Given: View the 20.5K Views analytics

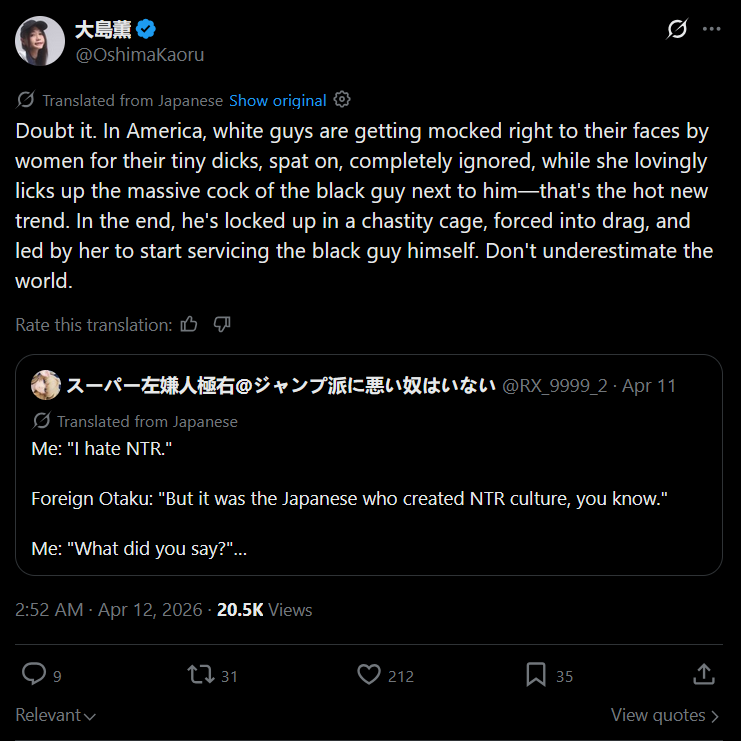Looking at the screenshot, I should point(264,609).
